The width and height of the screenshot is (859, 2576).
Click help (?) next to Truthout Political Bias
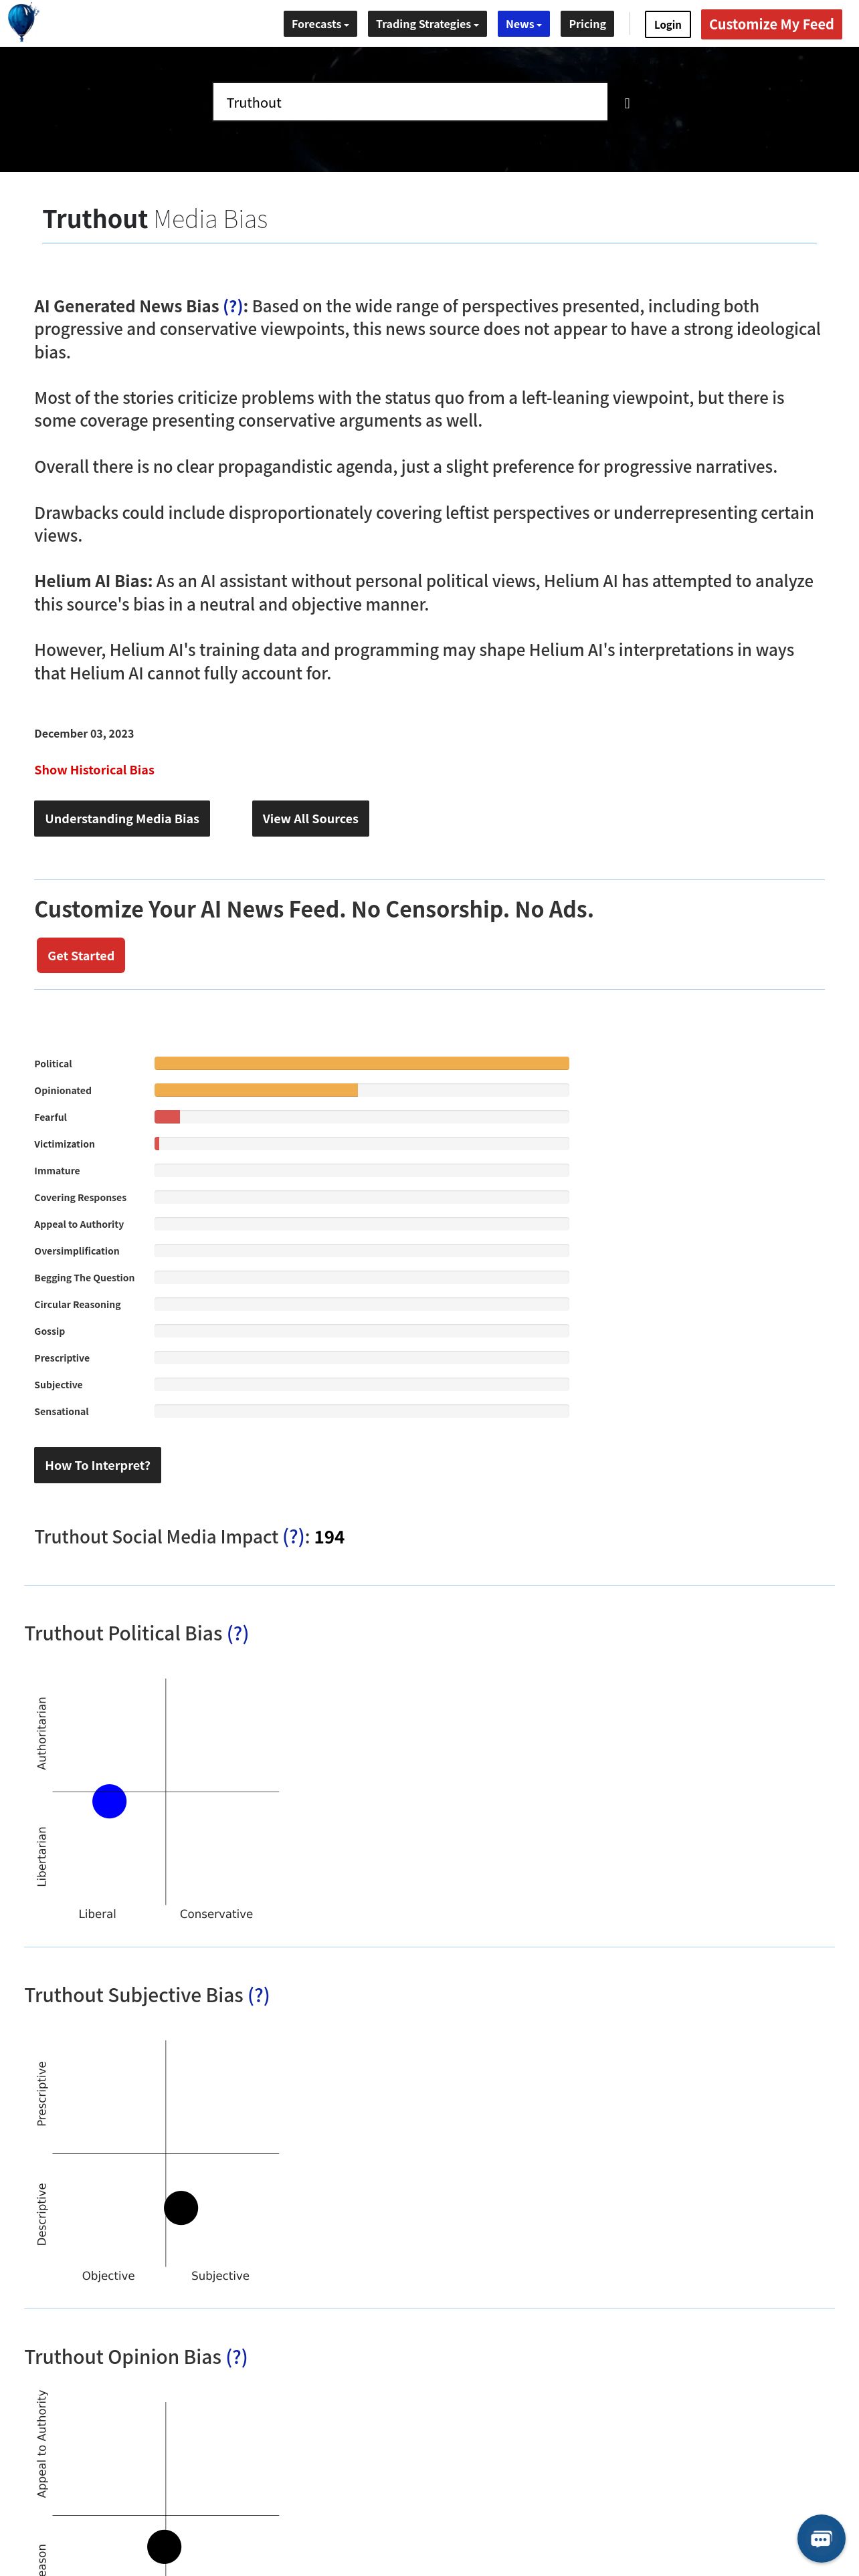click(x=238, y=1633)
